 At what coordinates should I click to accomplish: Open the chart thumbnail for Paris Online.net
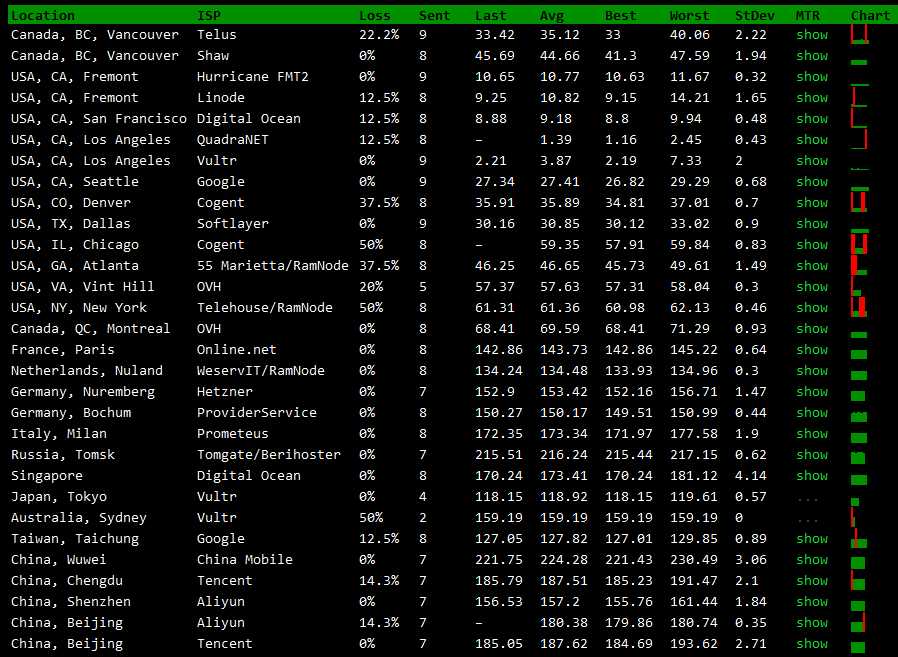coord(859,354)
